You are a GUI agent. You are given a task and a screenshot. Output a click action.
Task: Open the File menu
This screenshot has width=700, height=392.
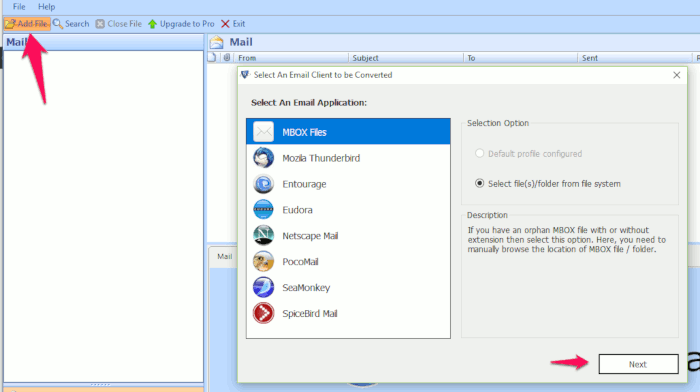point(19,7)
